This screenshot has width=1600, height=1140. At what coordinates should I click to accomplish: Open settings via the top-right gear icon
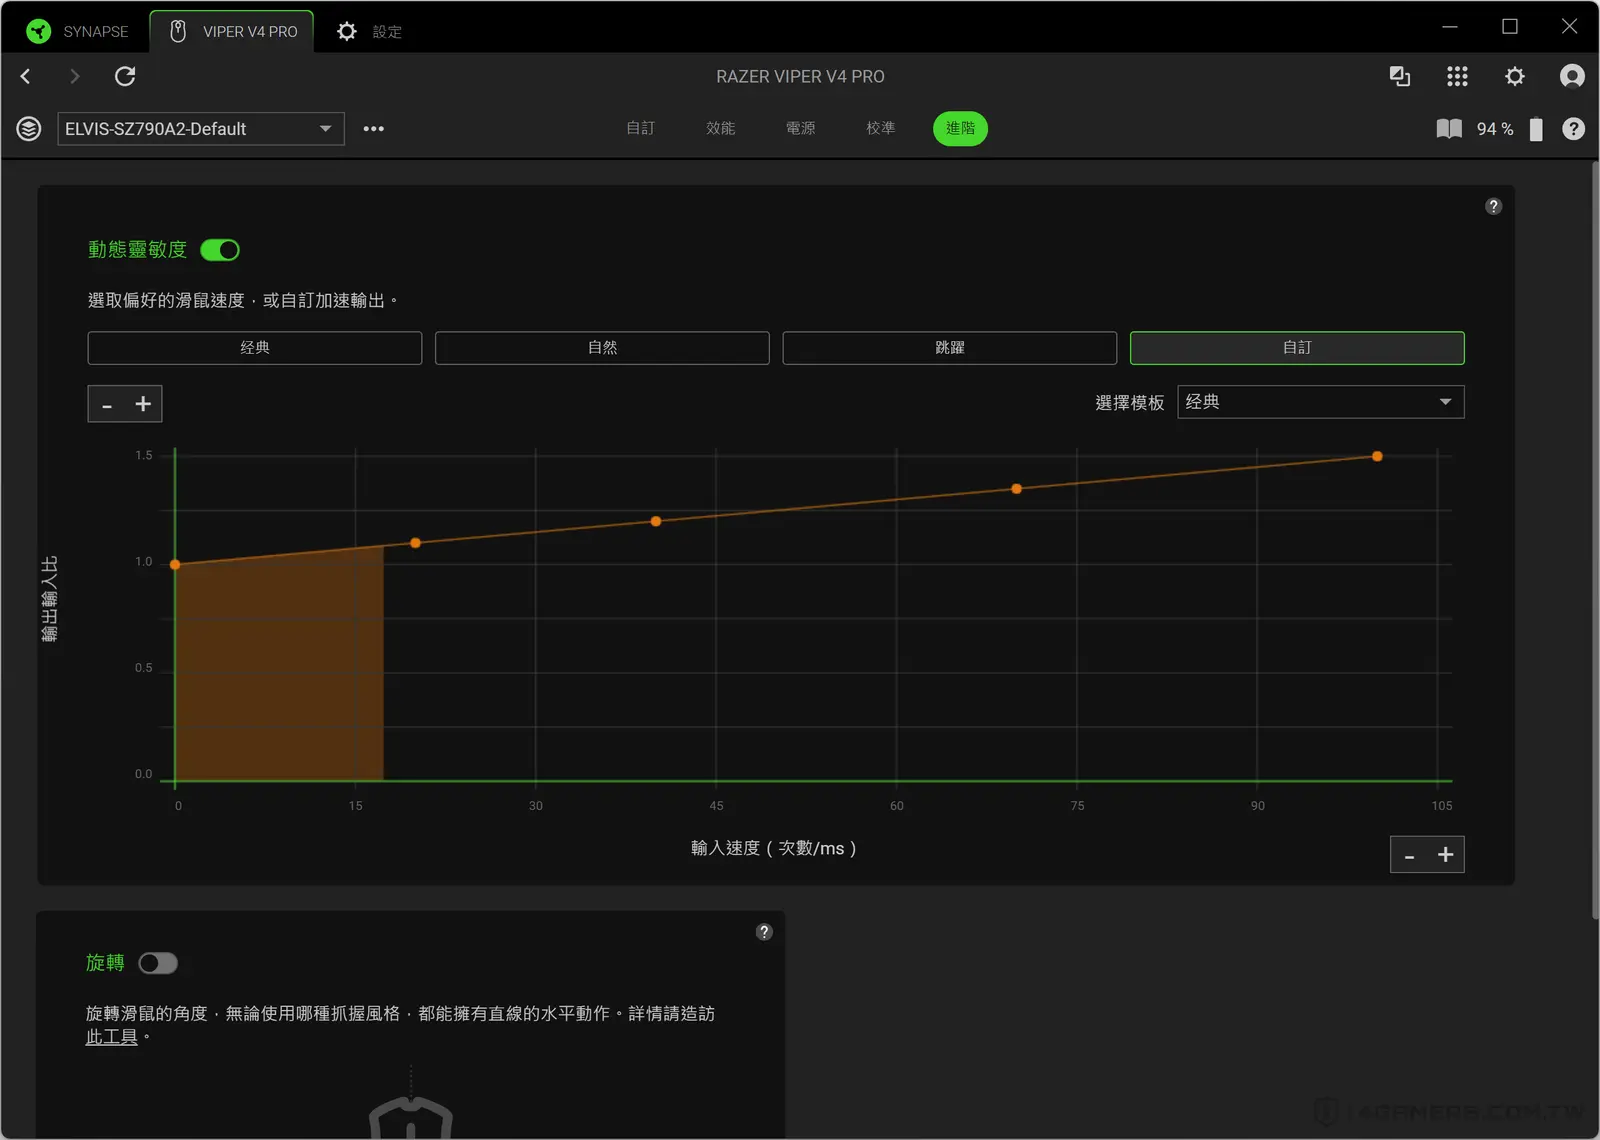(x=1515, y=76)
